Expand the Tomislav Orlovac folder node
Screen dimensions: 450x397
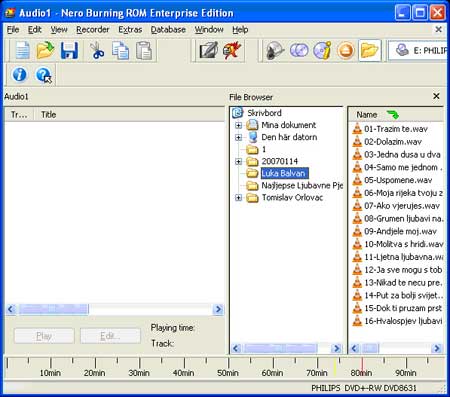click(x=238, y=198)
